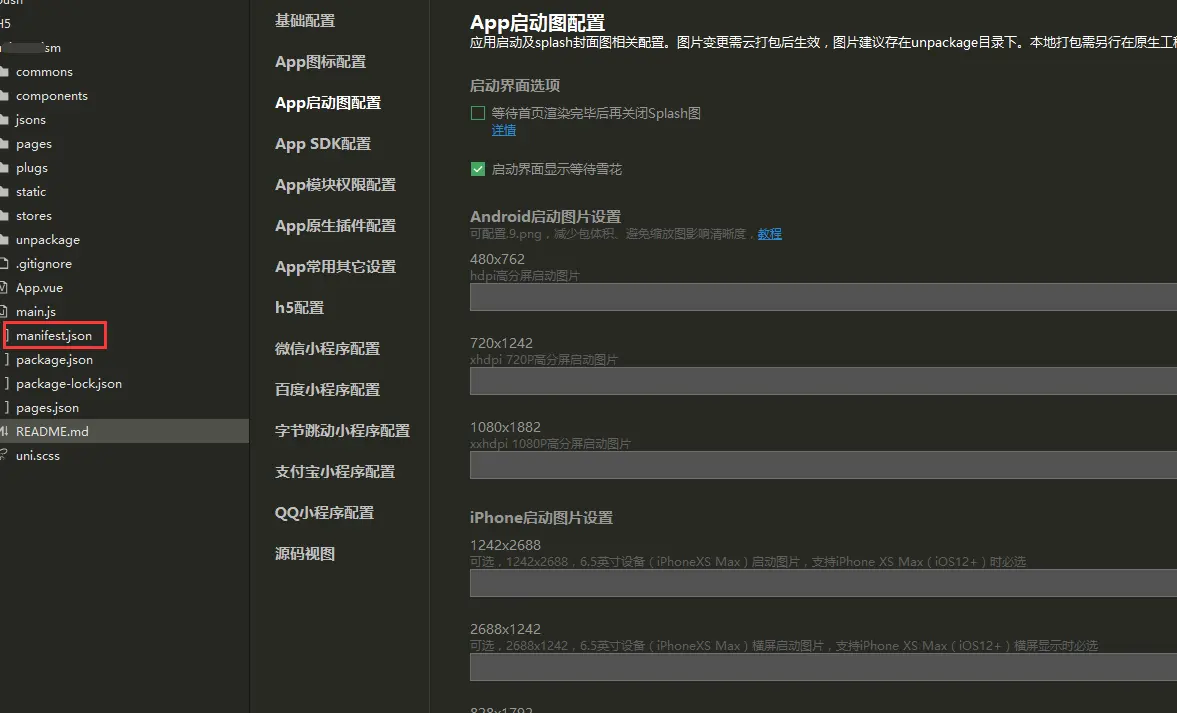Select the jsons folder

[x=31, y=120]
